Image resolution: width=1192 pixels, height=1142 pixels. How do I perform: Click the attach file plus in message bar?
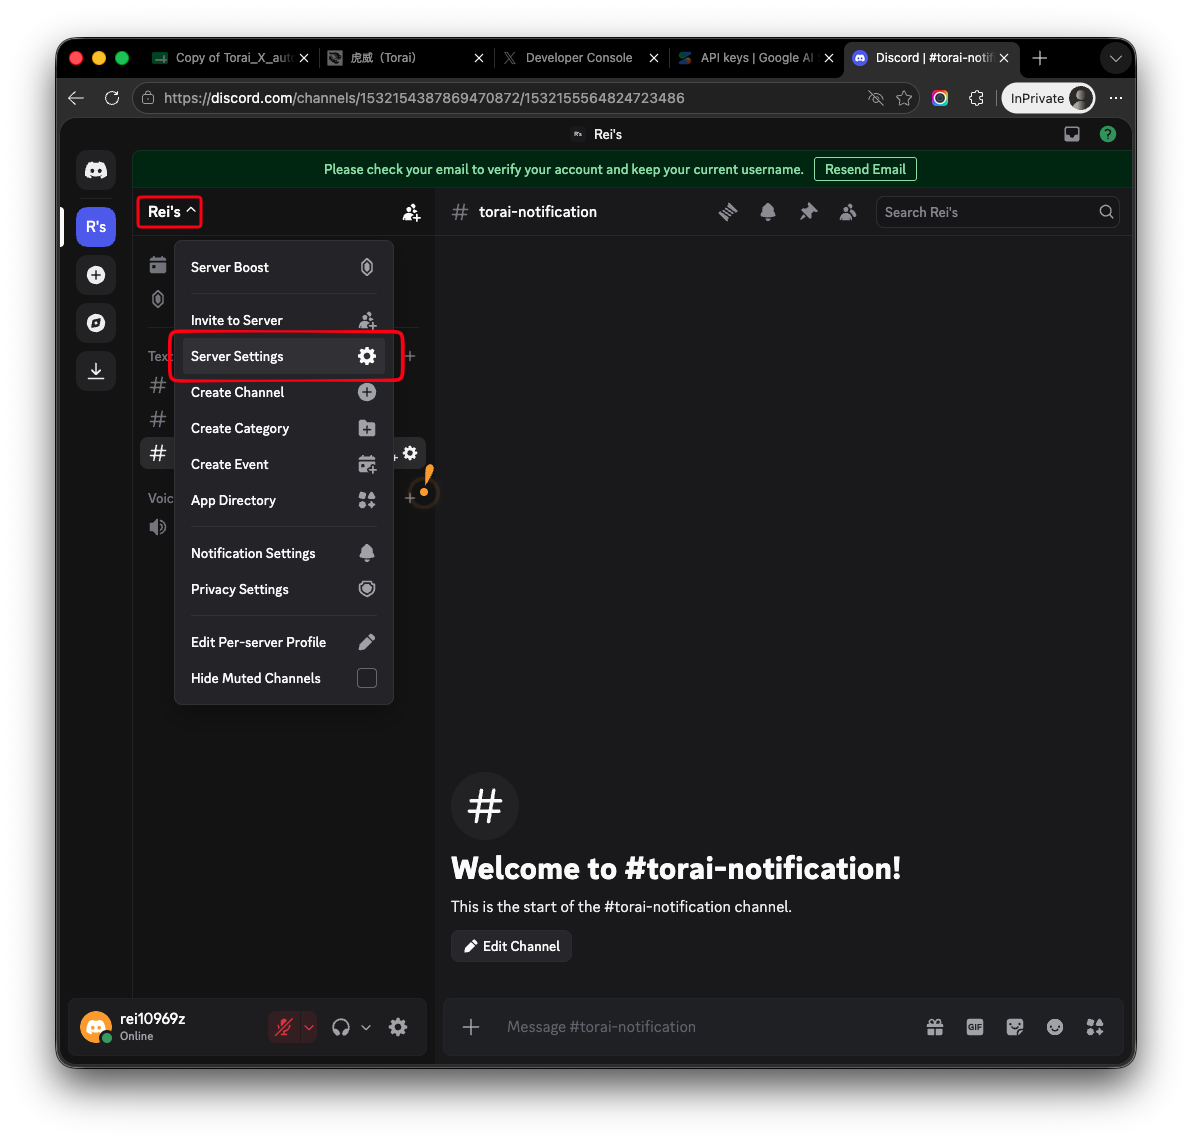[x=471, y=1027]
